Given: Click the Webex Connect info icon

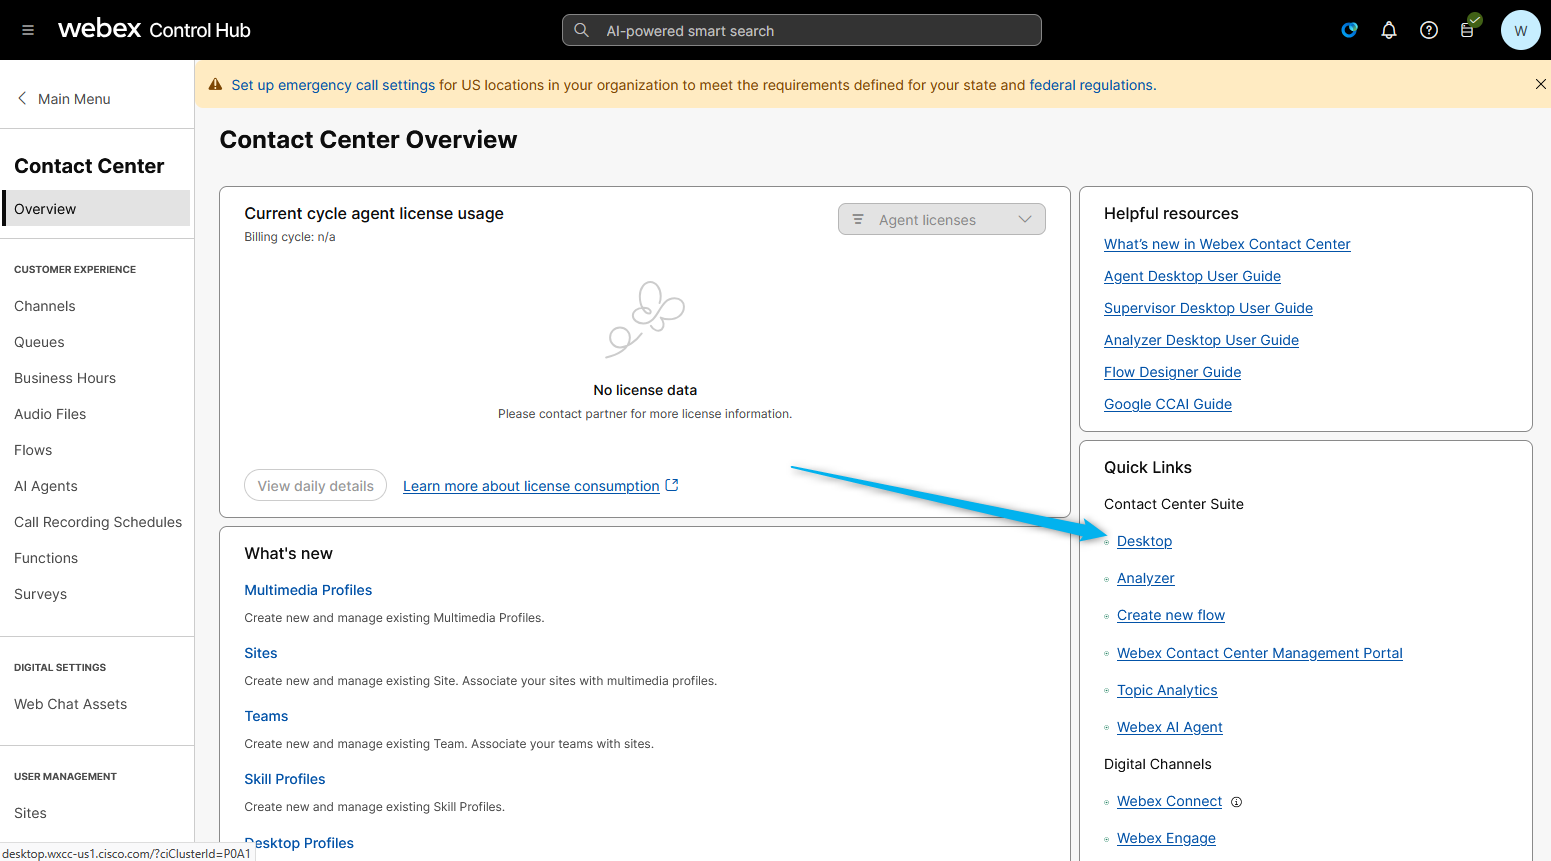Looking at the screenshot, I should point(1236,802).
